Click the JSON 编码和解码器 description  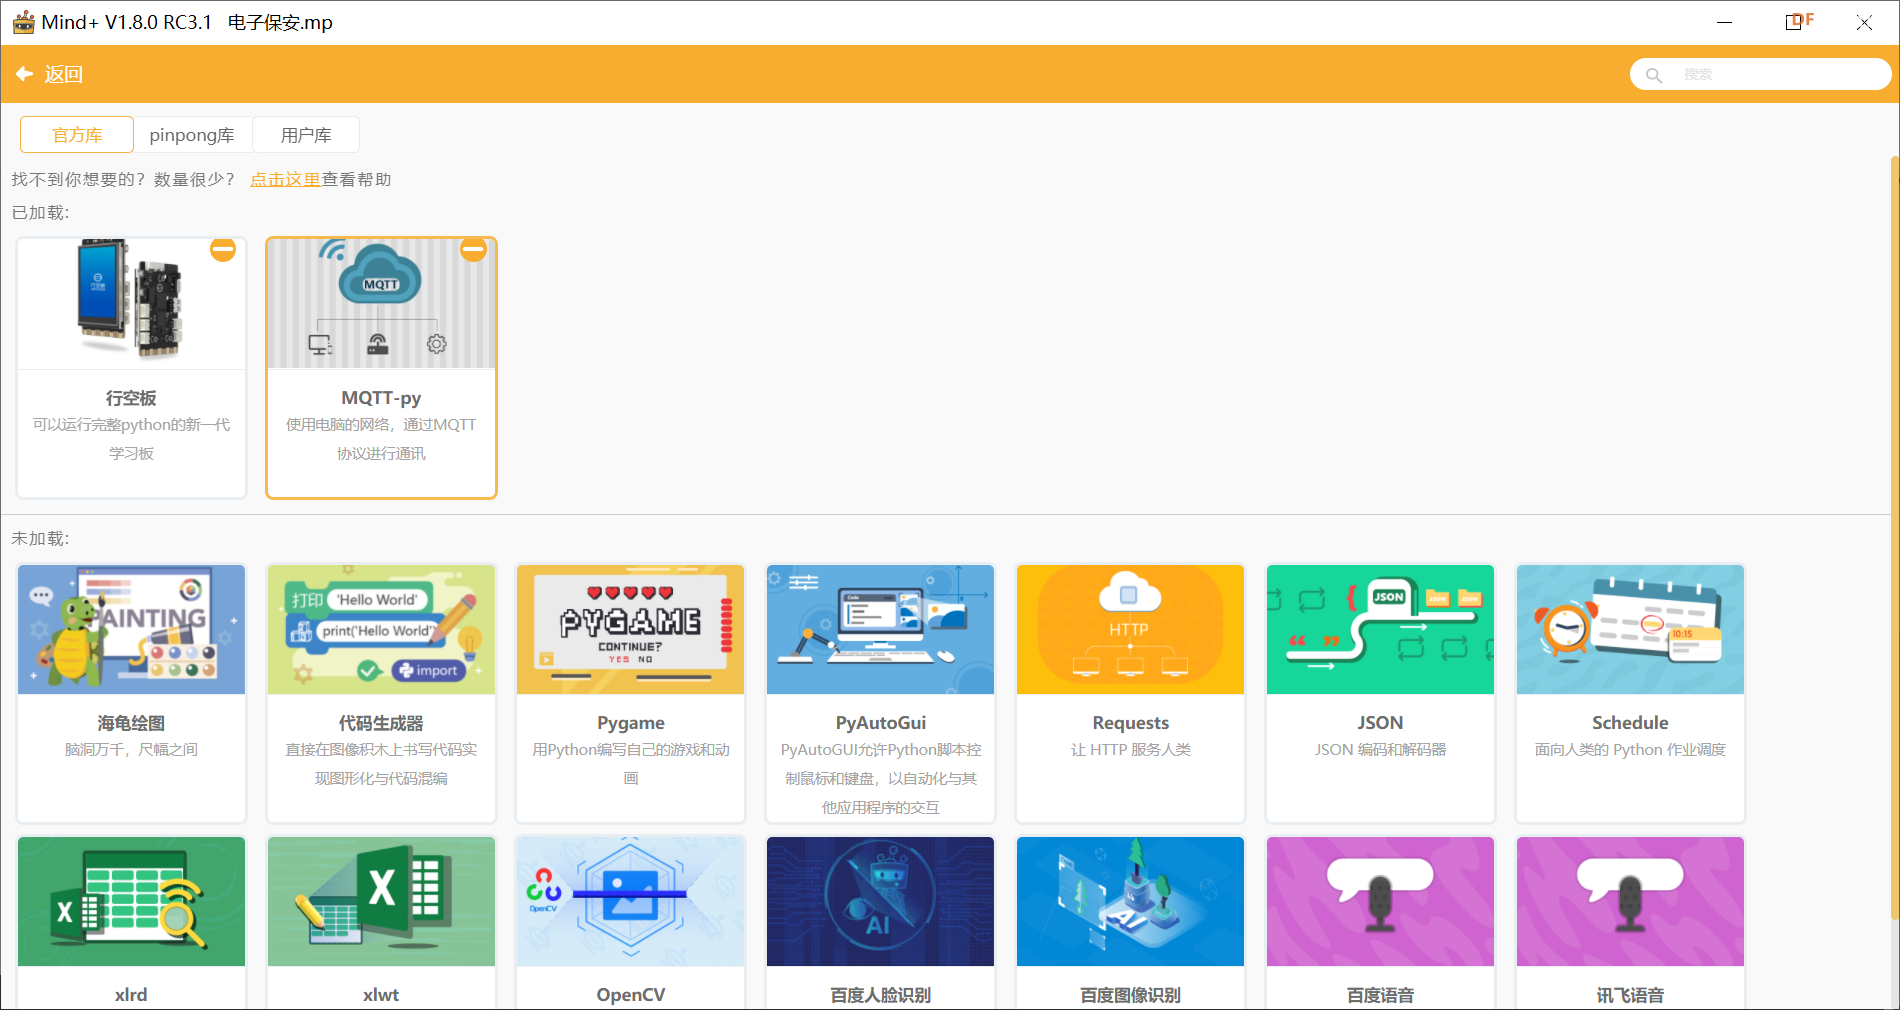[1380, 750]
